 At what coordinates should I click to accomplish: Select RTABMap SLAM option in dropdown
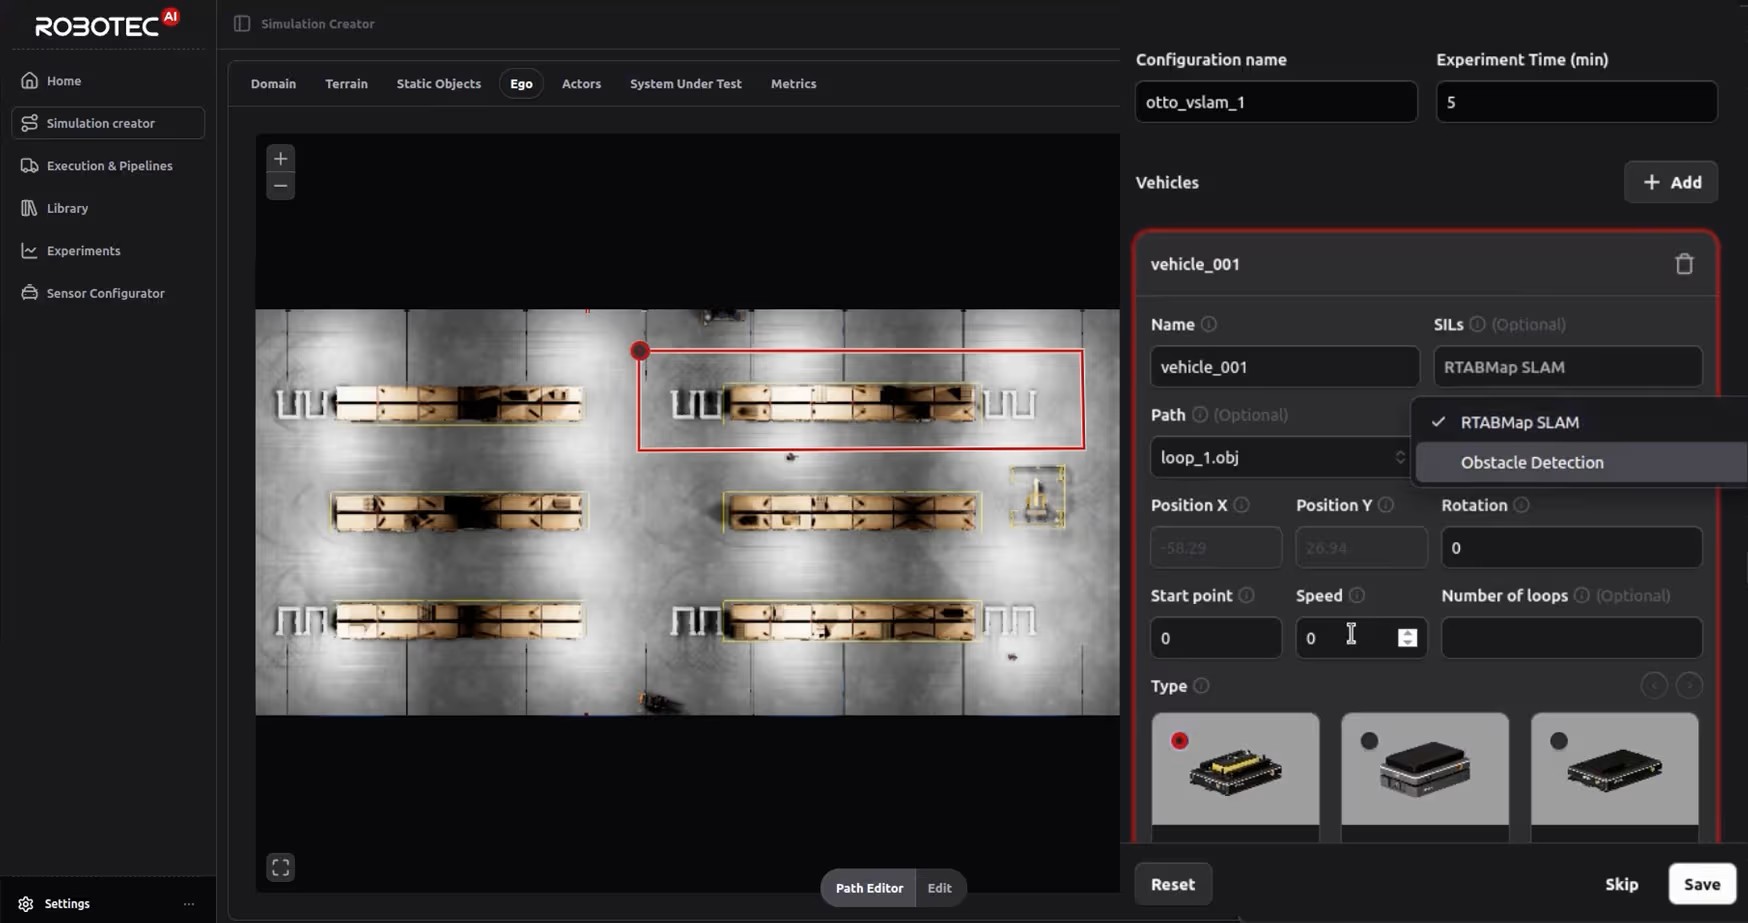pyautogui.click(x=1519, y=422)
